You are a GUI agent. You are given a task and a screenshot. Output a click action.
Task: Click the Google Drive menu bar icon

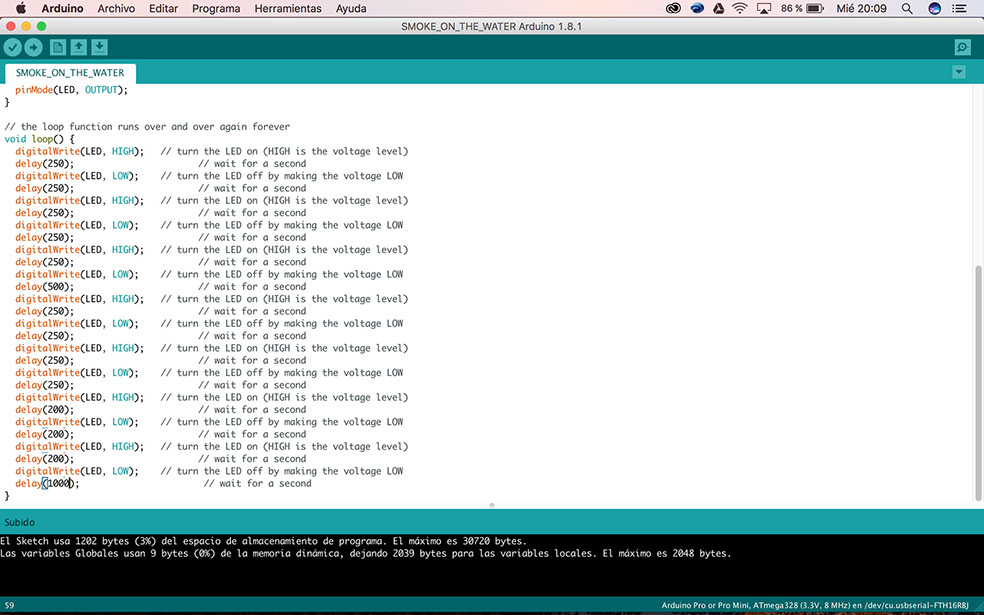(719, 8)
